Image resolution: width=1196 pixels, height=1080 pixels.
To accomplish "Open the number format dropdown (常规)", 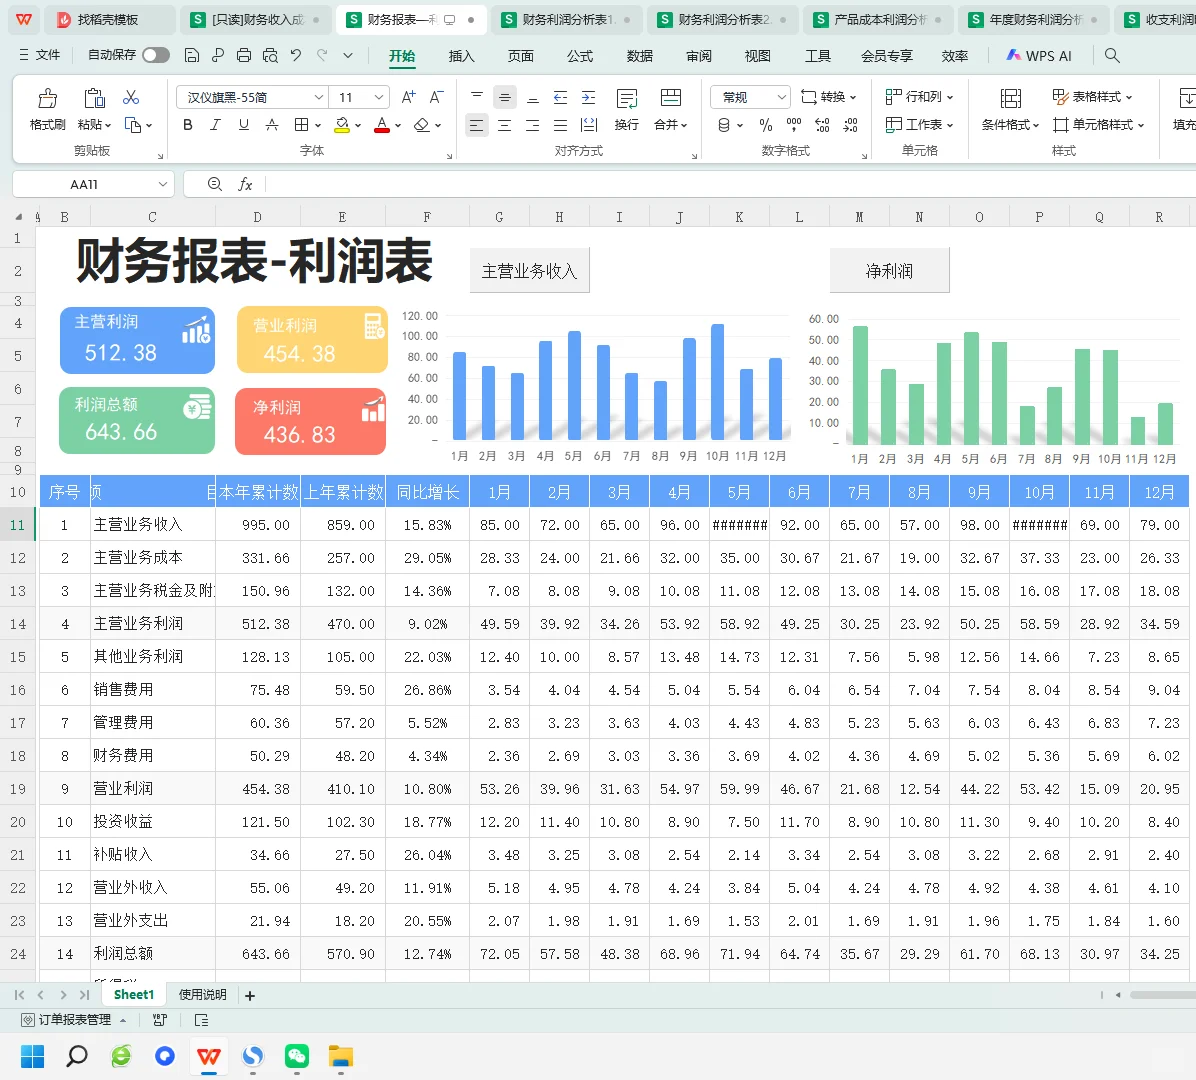I will click(x=781, y=97).
